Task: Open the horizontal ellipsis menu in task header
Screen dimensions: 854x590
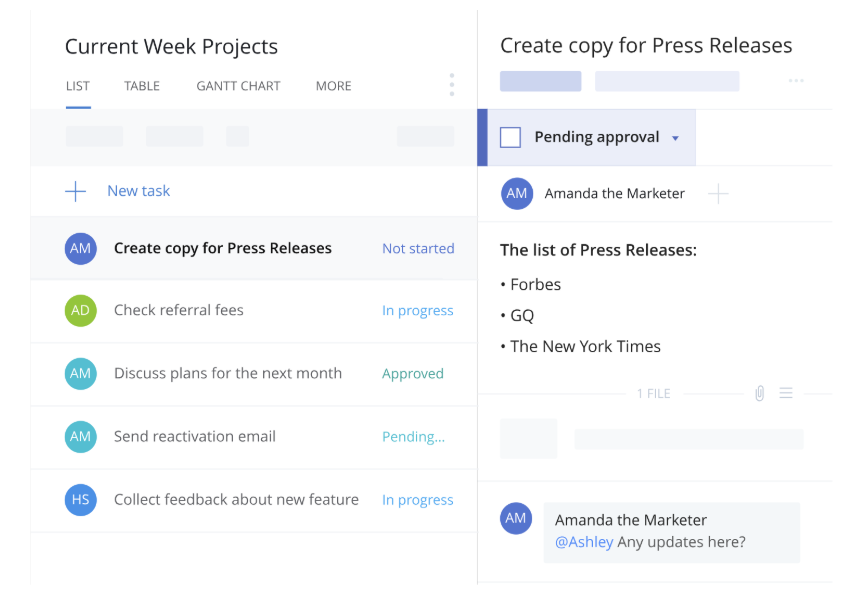Action: pyautogui.click(x=796, y=81)
